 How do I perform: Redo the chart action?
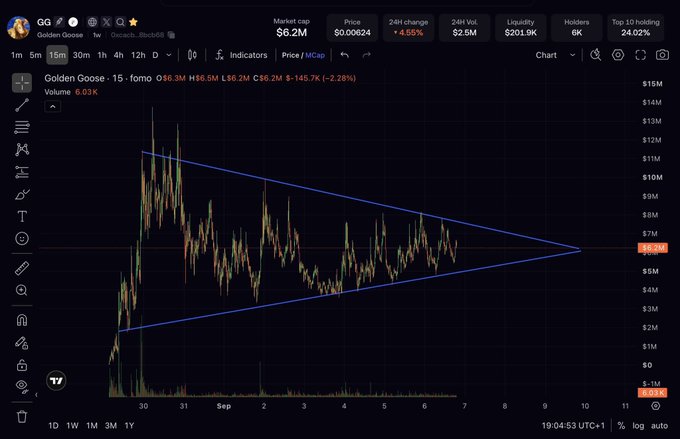pos(366,55)
